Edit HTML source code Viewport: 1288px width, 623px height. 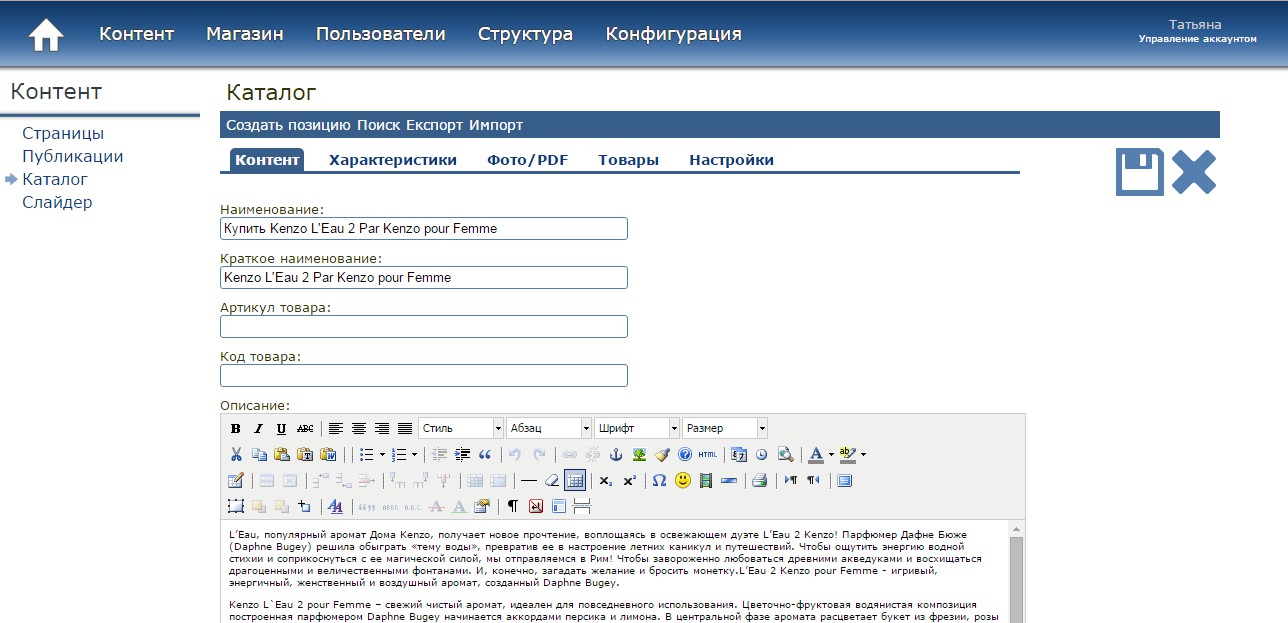click(x=707, y=454)
